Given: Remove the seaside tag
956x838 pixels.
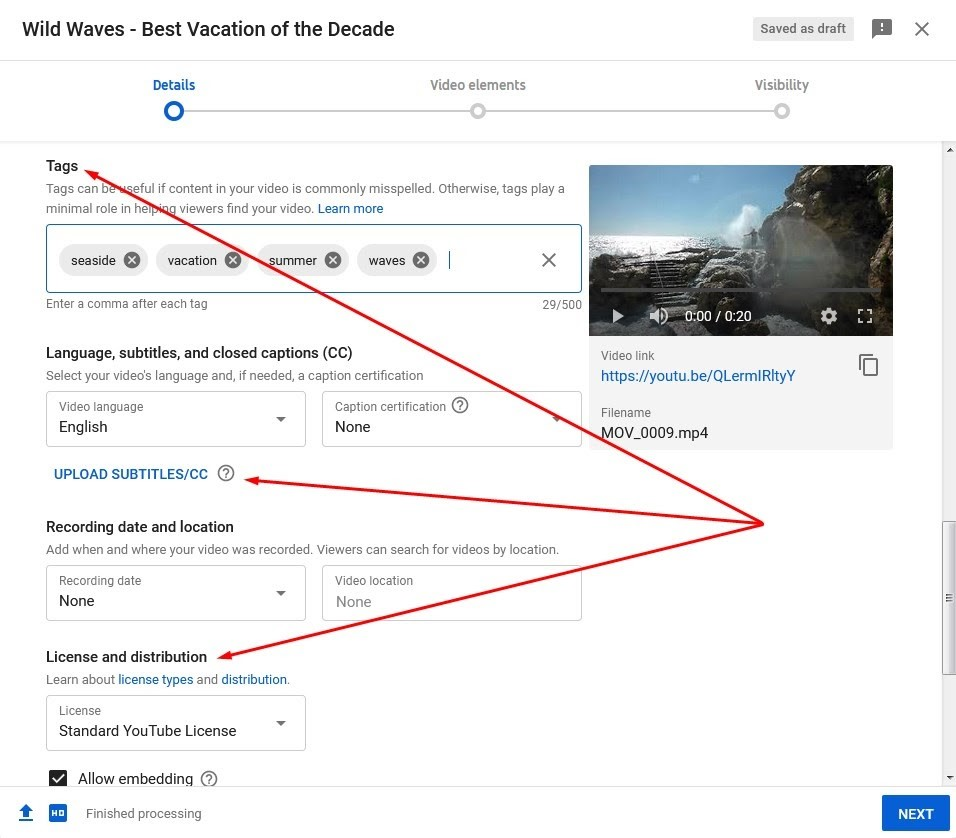Looking at the screenshot, I should click(x=132, y=260).
